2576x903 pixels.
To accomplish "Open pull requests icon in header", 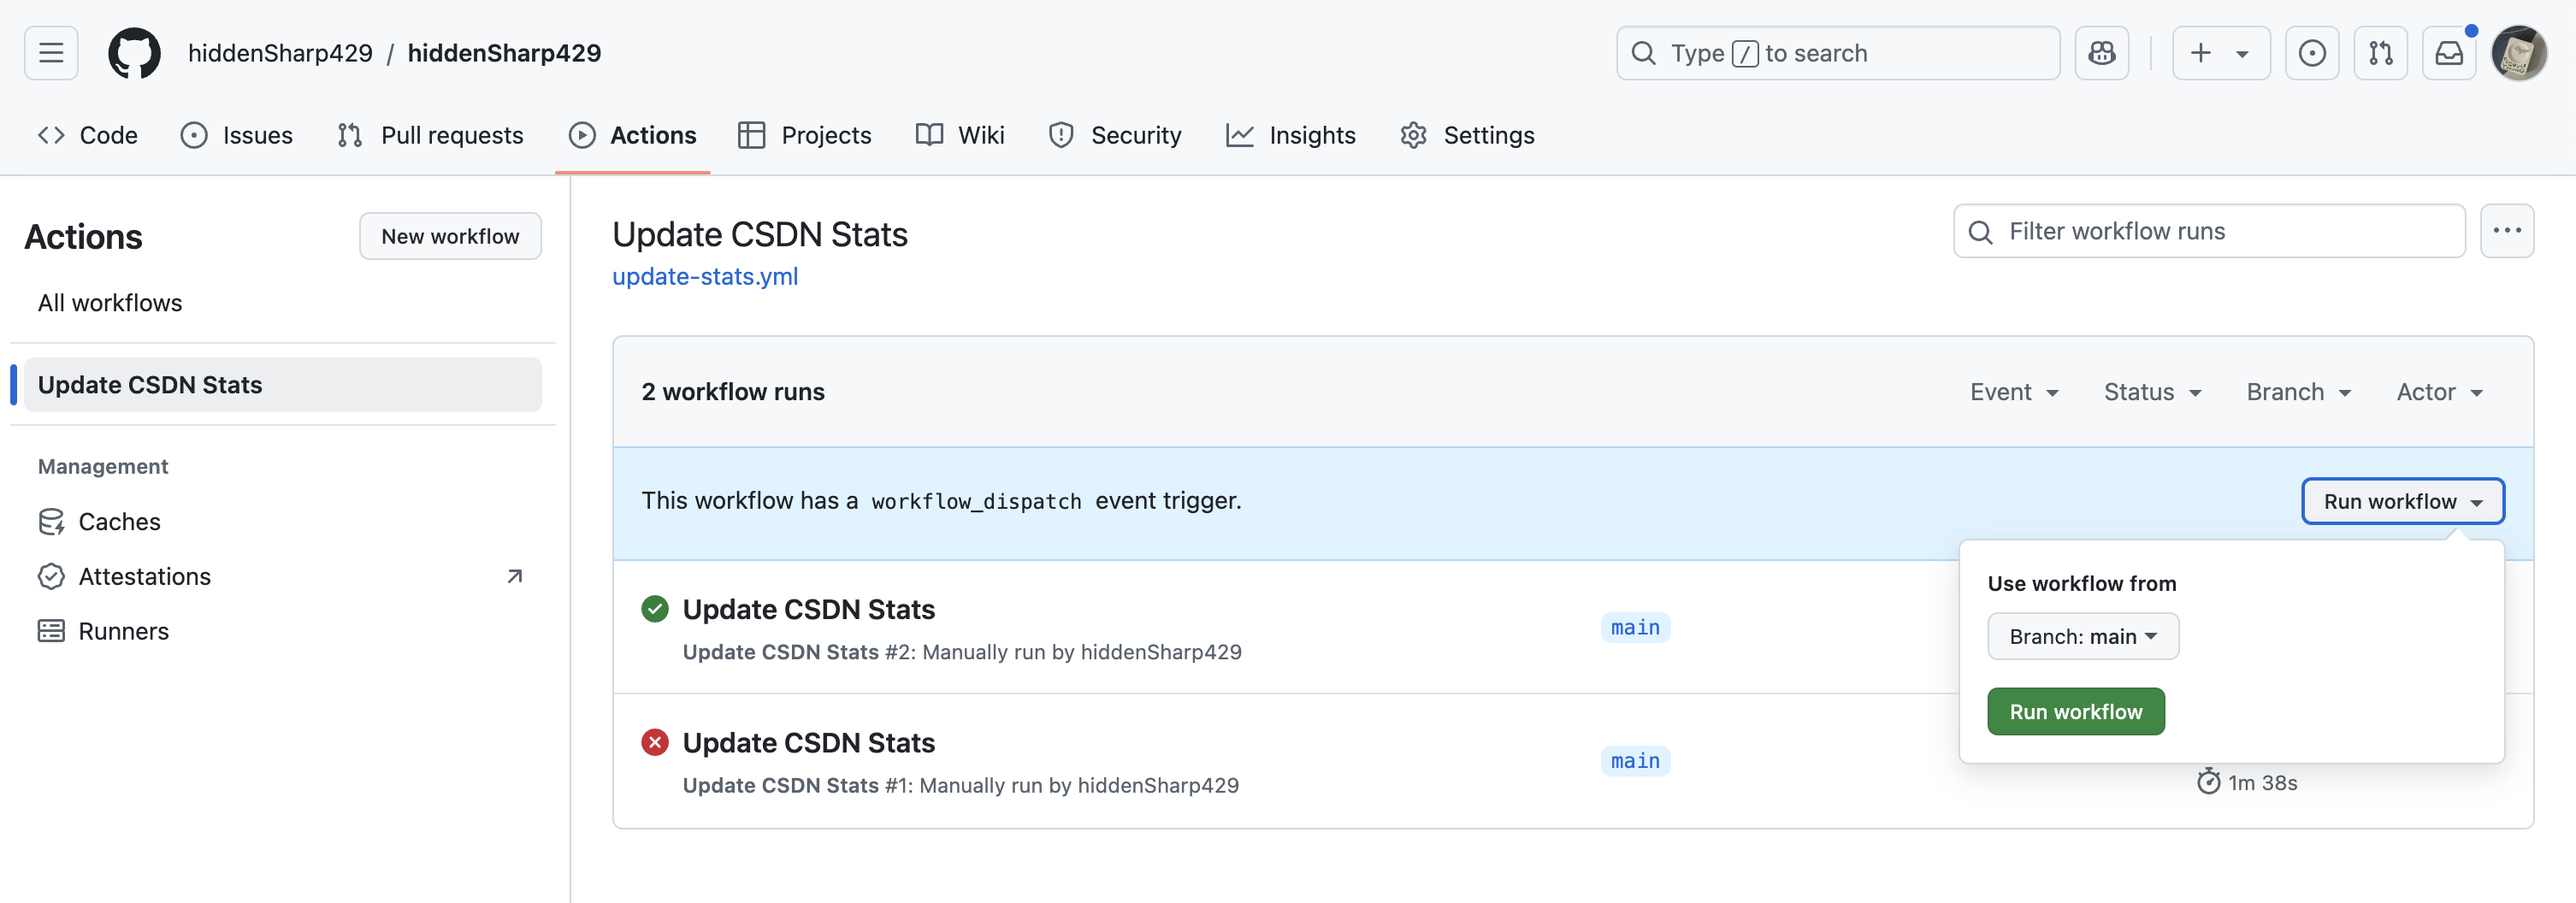I will 2381,53.
